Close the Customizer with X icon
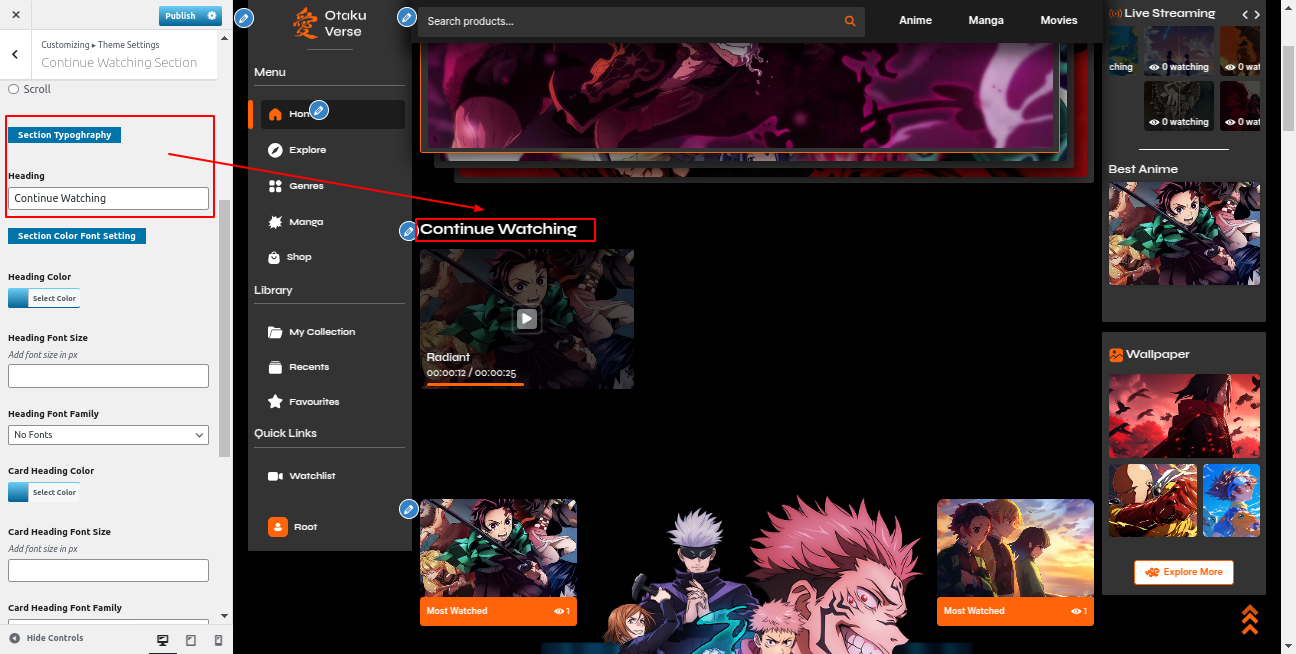 tap(16, 16)
